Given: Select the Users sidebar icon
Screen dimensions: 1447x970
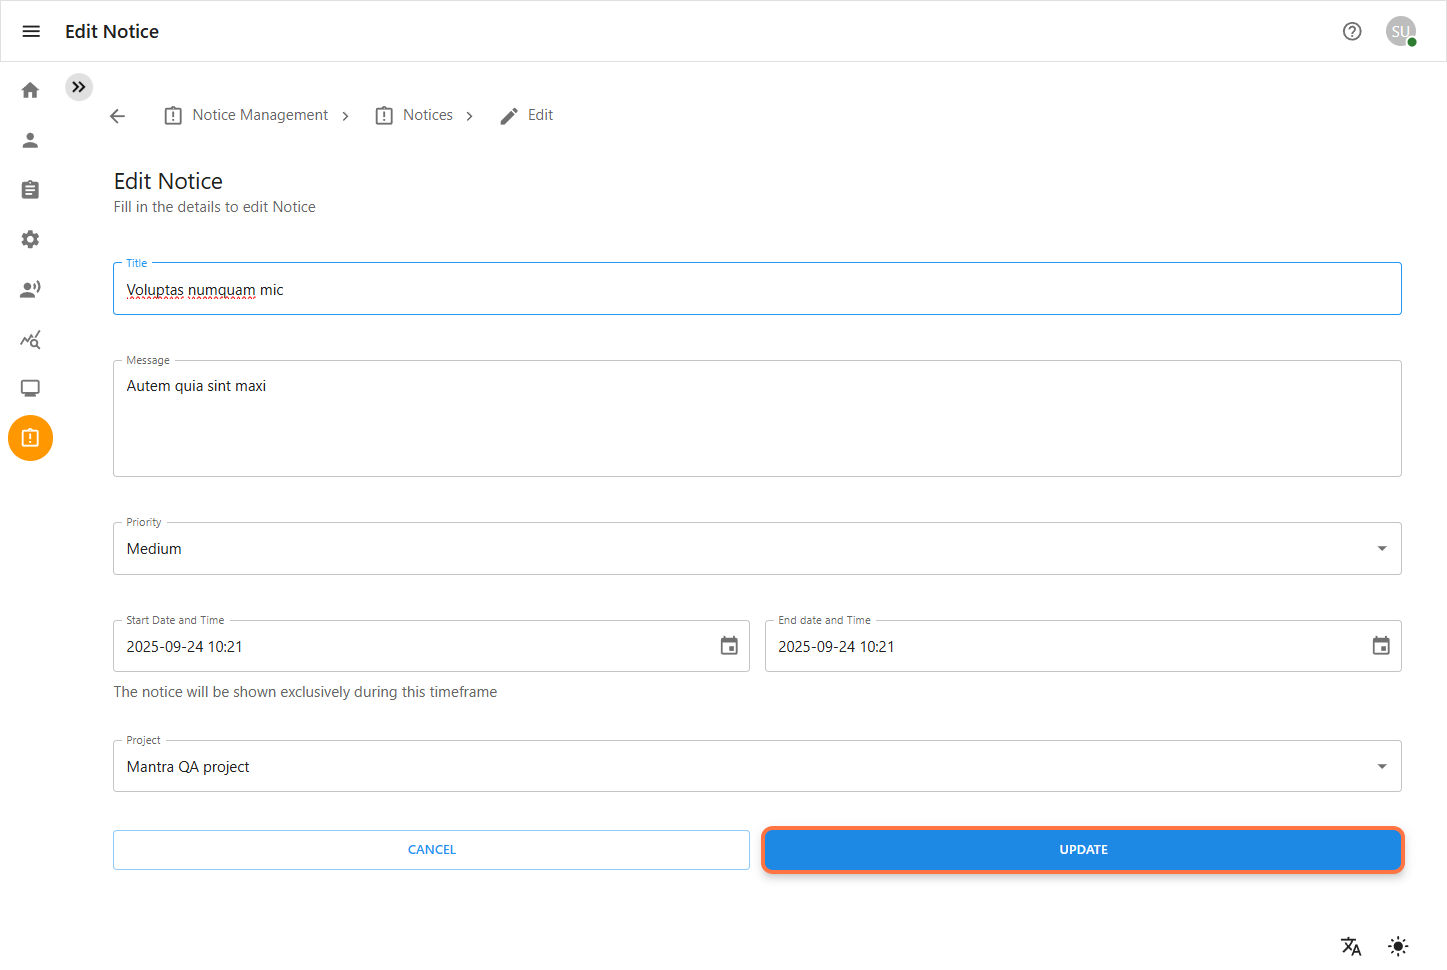Looking at the screenshot, I should point(30,140).
